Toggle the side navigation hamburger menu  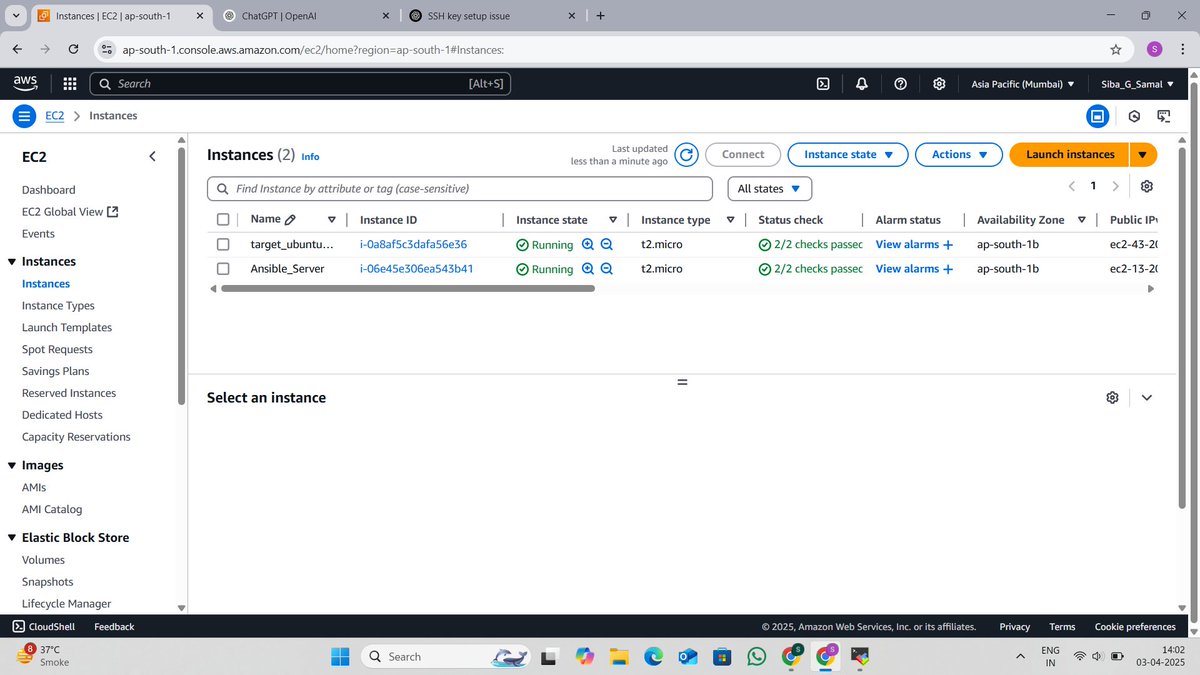pyautogui.click(x=24, y=116)
